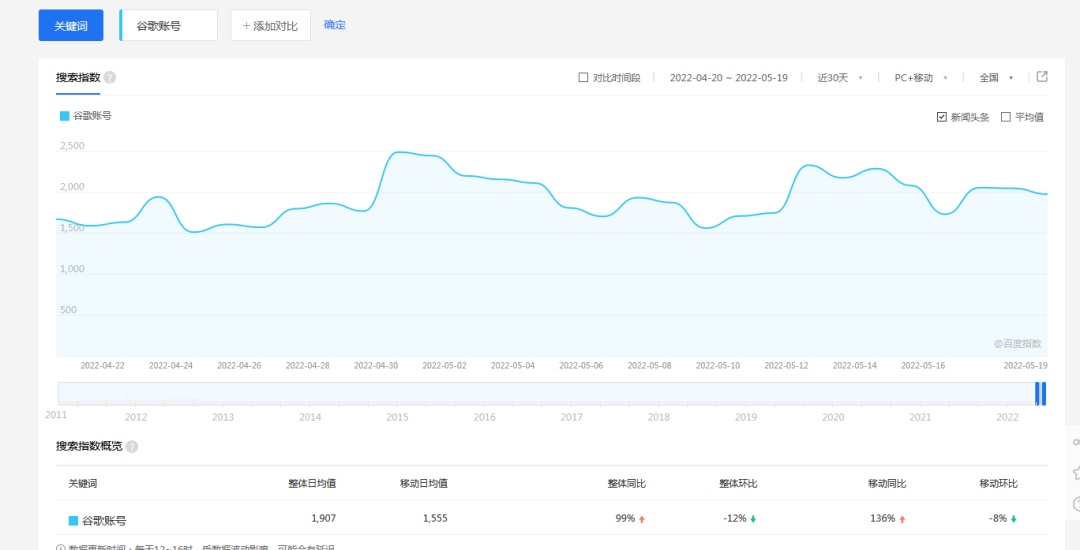Expand the 近30天 period dropdown
The width and height of the screenshot is (1080, 550).
pos(840,77)
